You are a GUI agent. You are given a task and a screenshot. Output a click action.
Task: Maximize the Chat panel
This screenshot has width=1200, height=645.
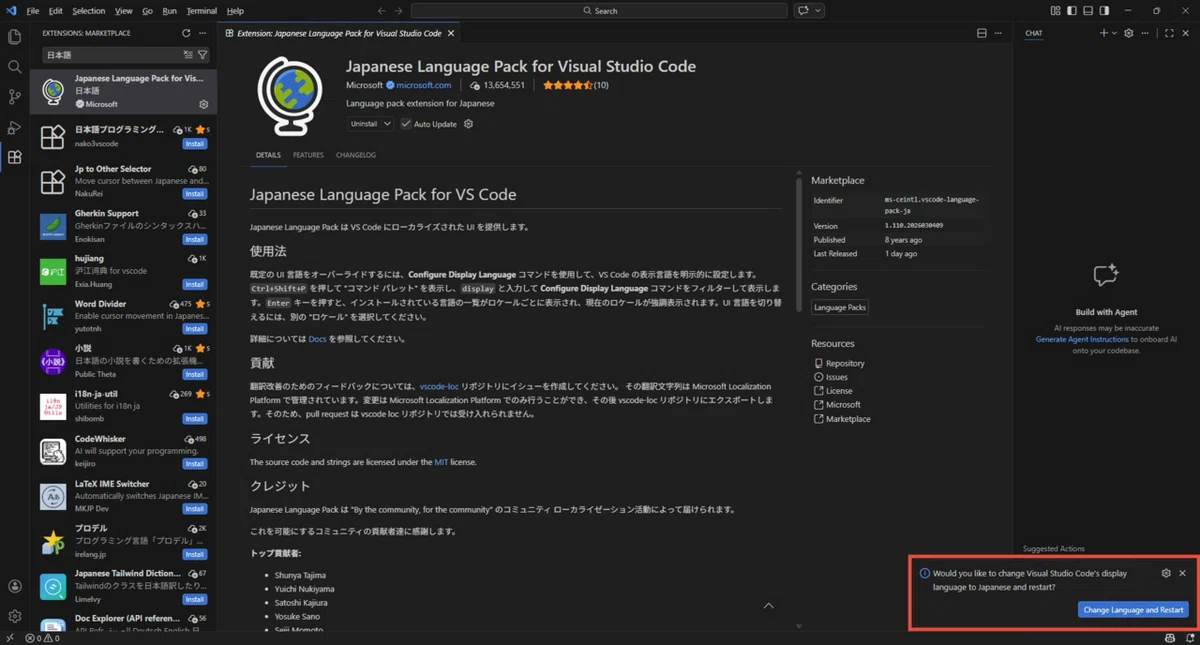(1169, 33)
